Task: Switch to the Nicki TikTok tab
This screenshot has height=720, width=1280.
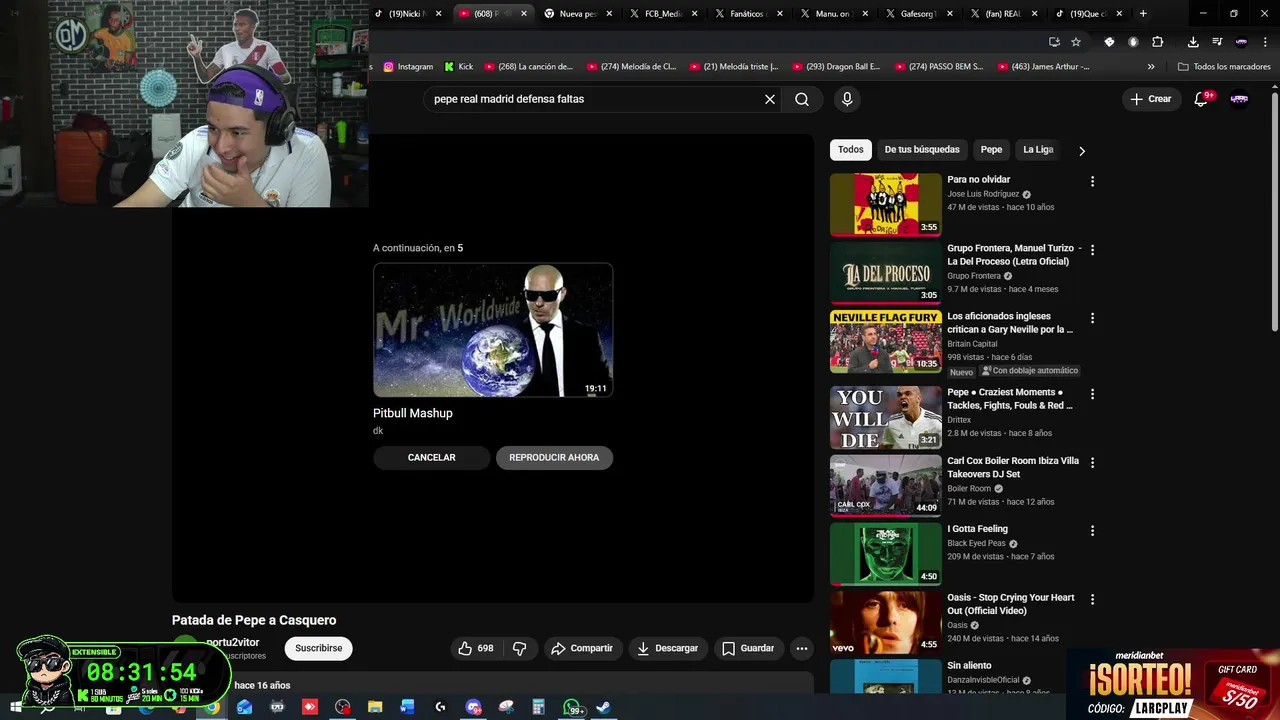Action: pyautogui.click(x=408, y=14)
